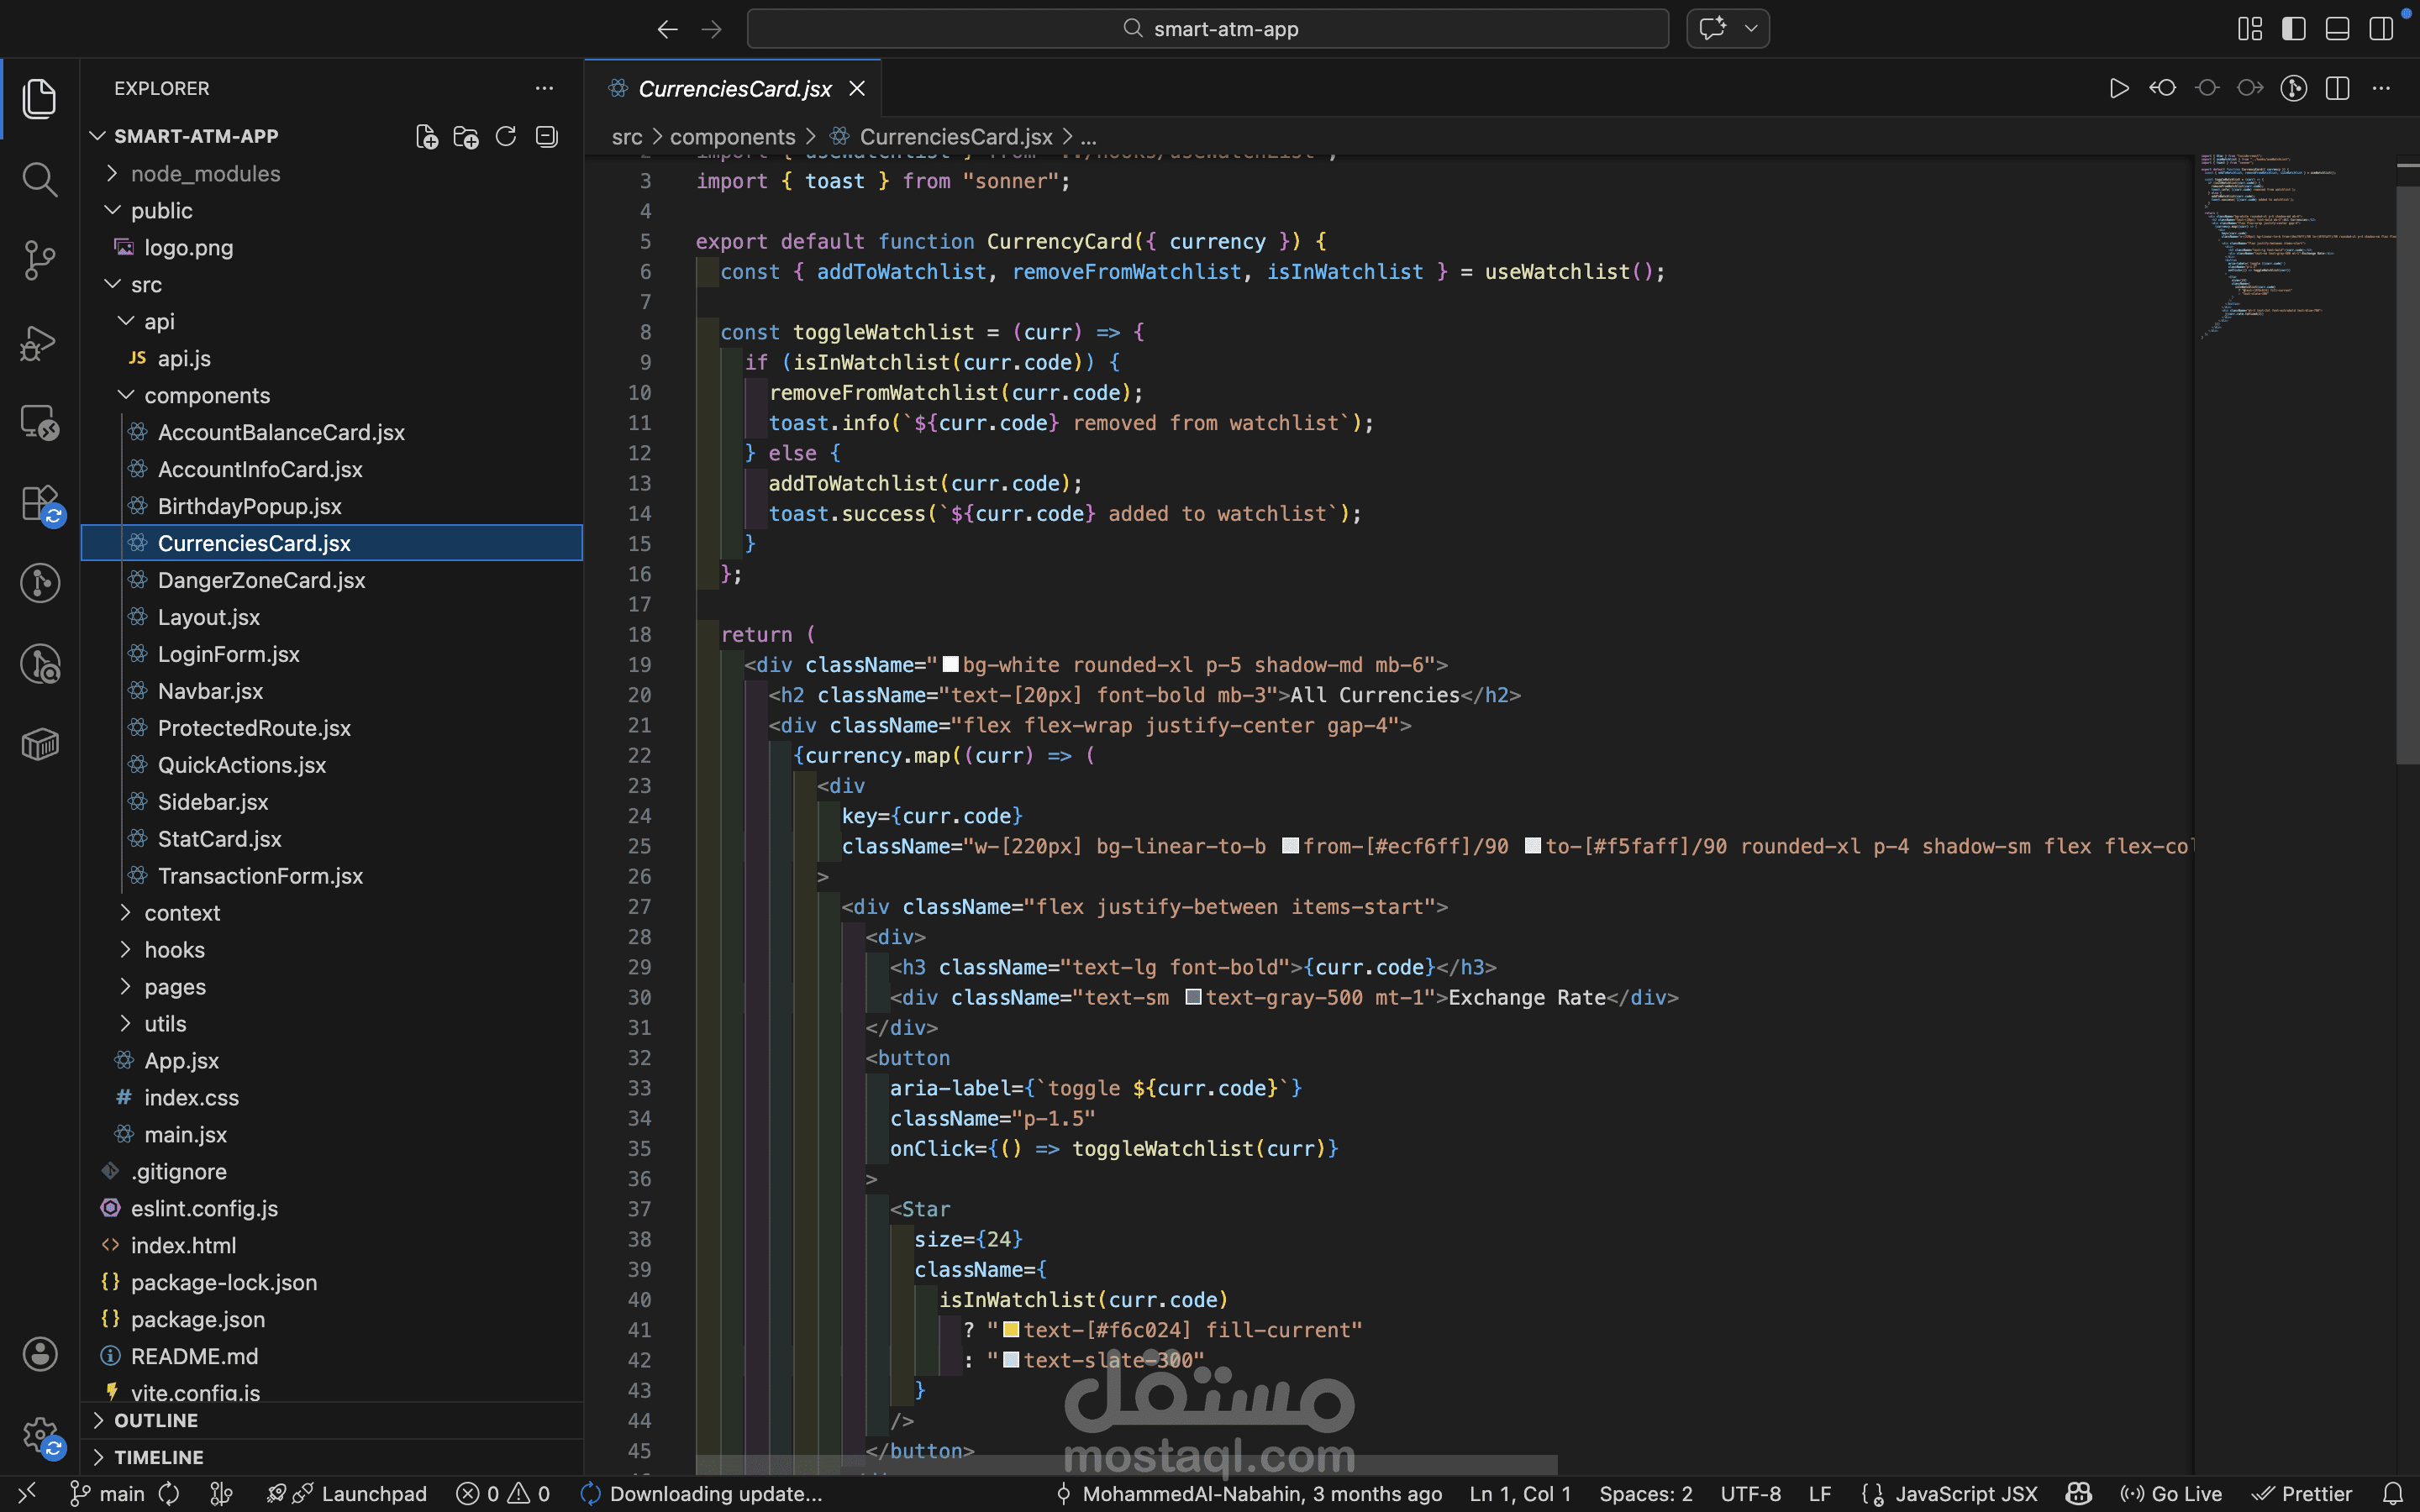Select the CurrenciesCard.jsx editor tab
Viewport: 2420px width, 1512px height.
pyautogui.click(x=734, y=89)
